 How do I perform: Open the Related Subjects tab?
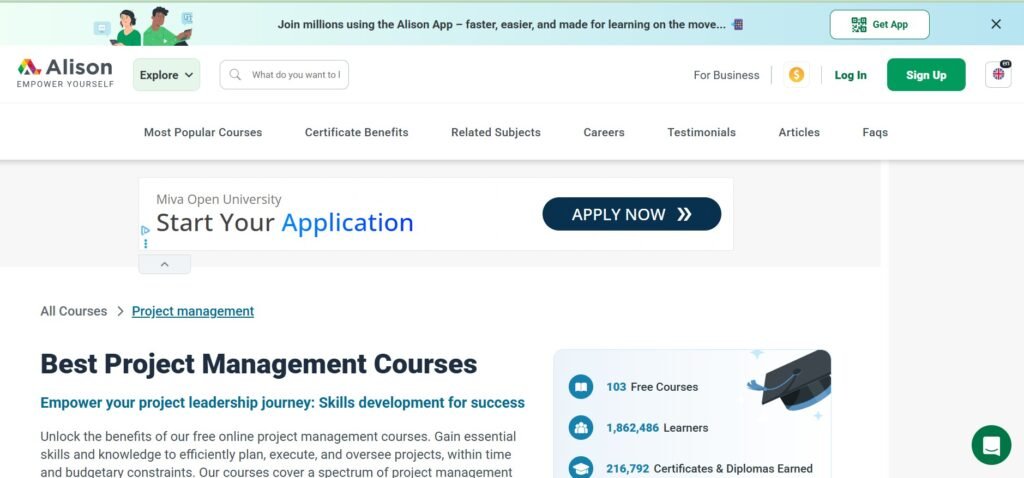pos(496,132)
